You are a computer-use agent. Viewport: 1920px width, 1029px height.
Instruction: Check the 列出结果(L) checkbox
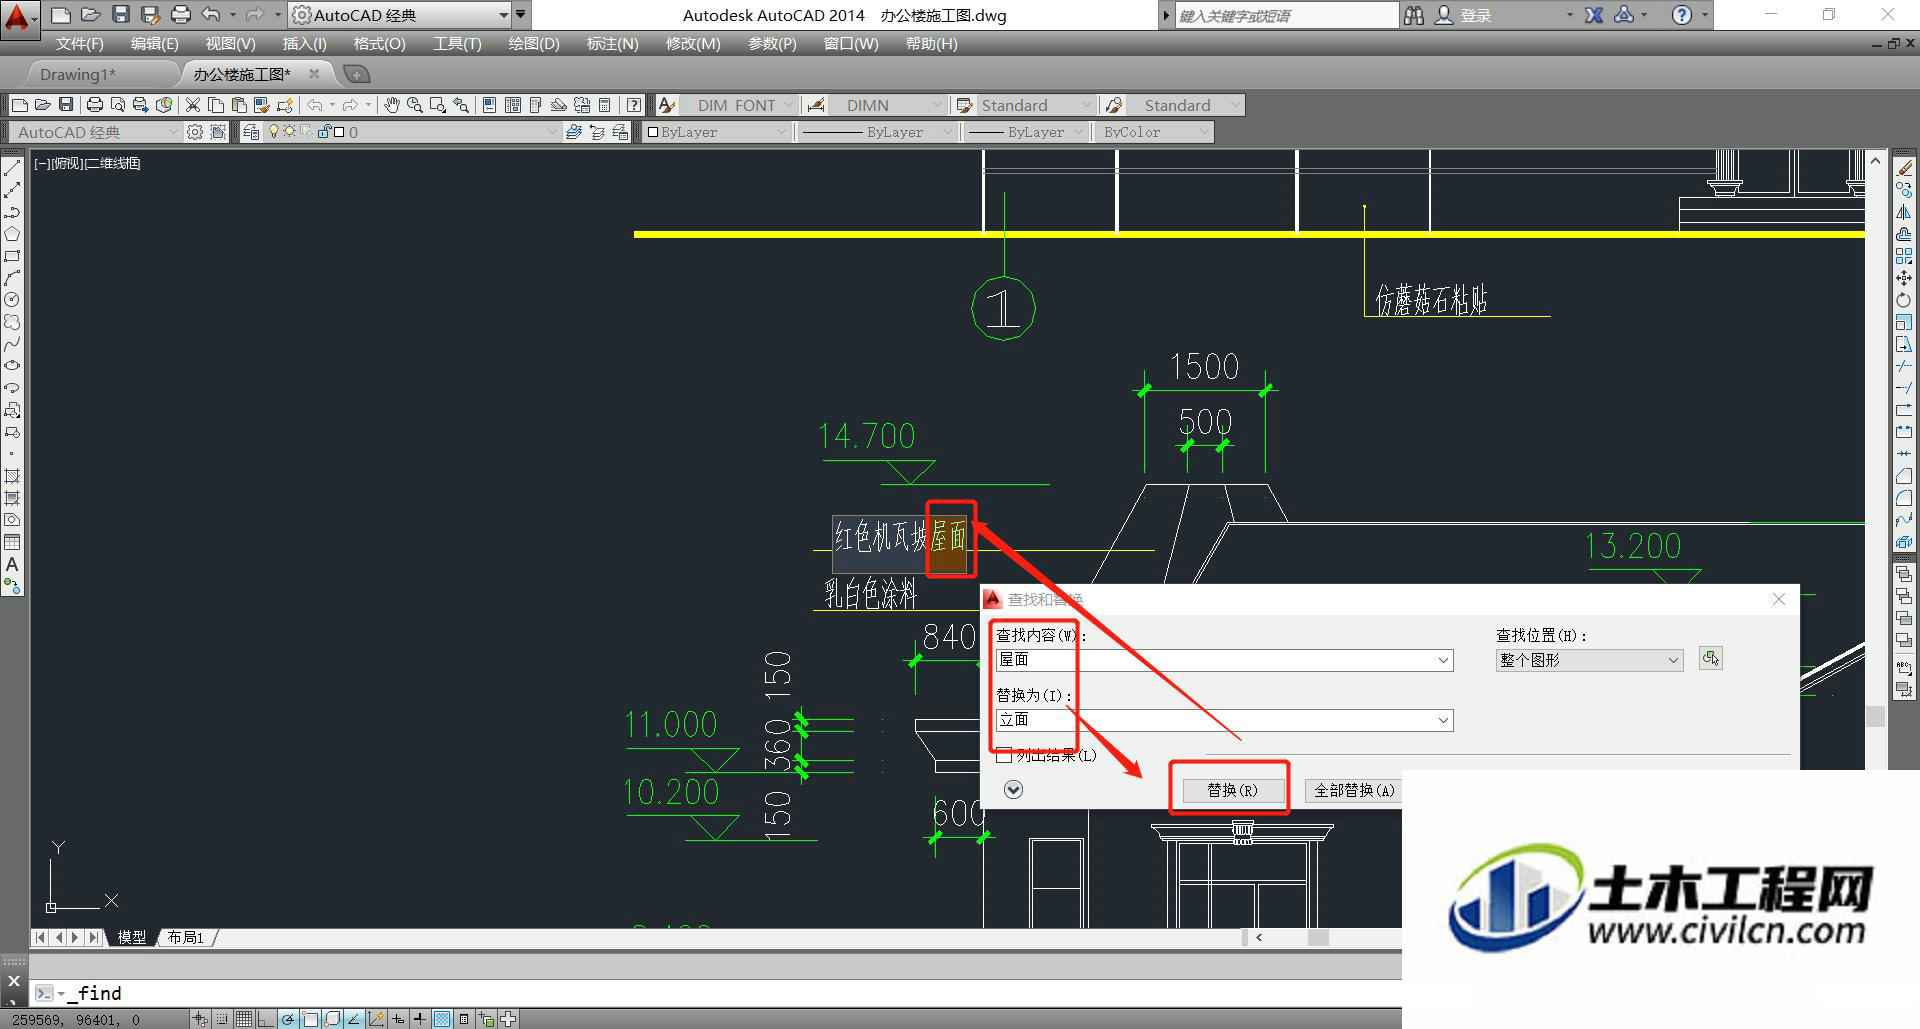click(1004, 756)
